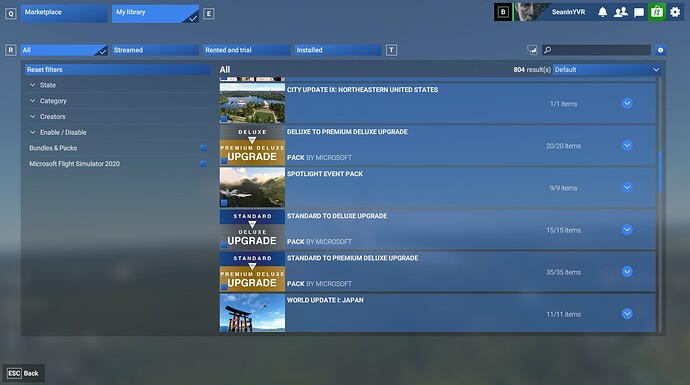Click the Reset filters button
690x385 pixels.
tap(118, 70)
